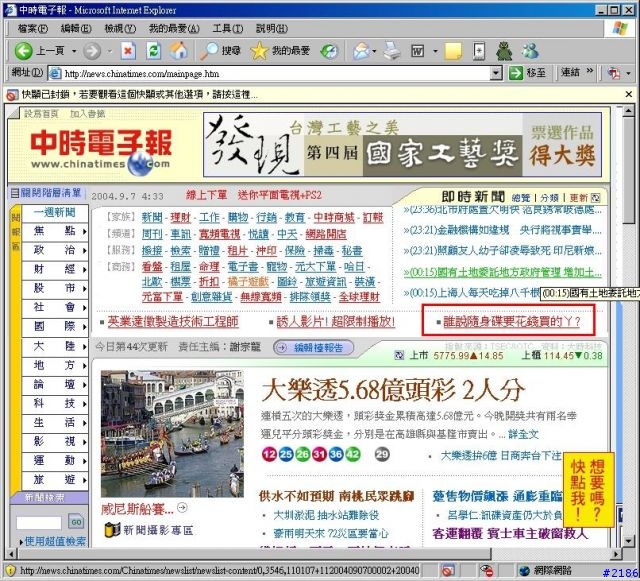Open the 工具(T) menu
Screen dimensions: 640x581
(228, 29)
